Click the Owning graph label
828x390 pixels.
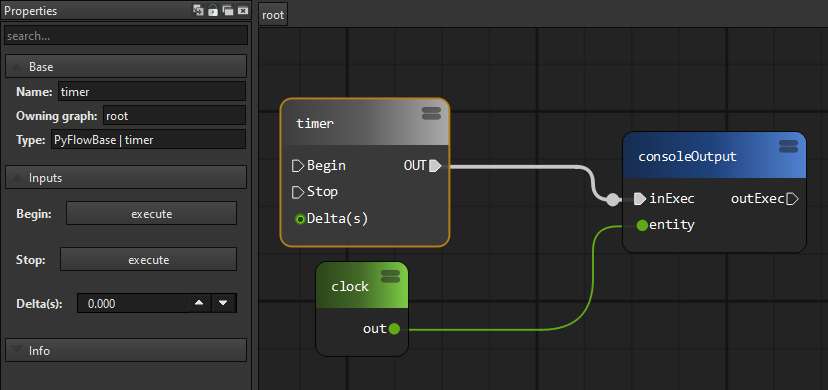(x=57, y=116)
